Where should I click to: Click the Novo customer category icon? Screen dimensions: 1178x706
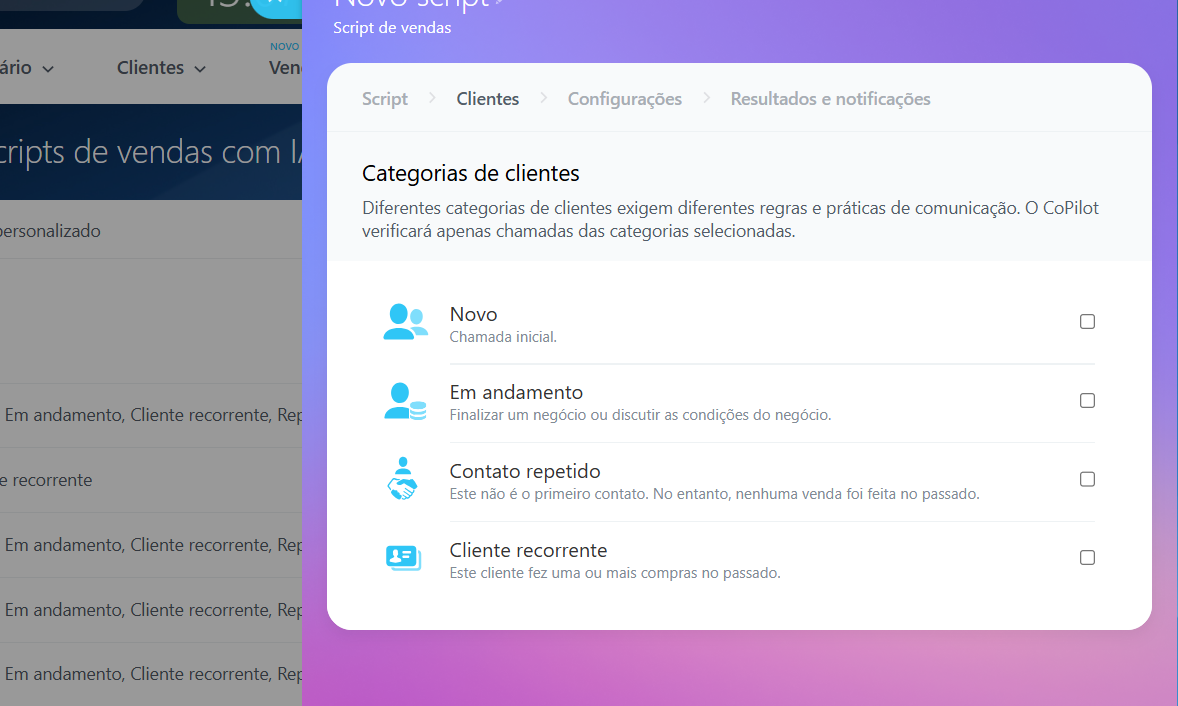pos(405,322)
